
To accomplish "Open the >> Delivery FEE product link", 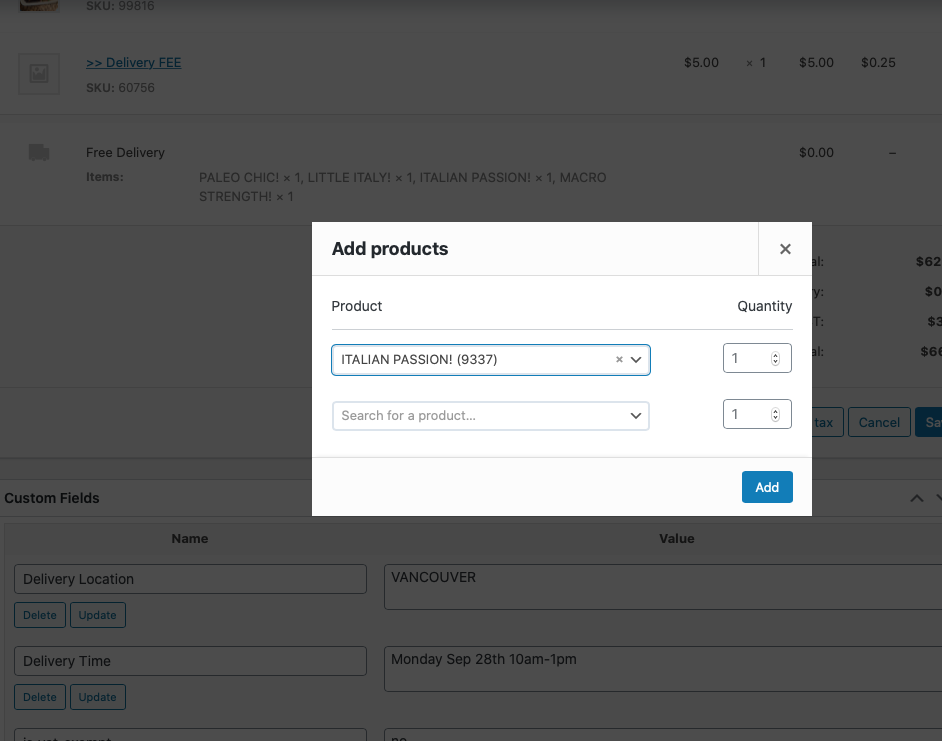I will coord(133,63).
